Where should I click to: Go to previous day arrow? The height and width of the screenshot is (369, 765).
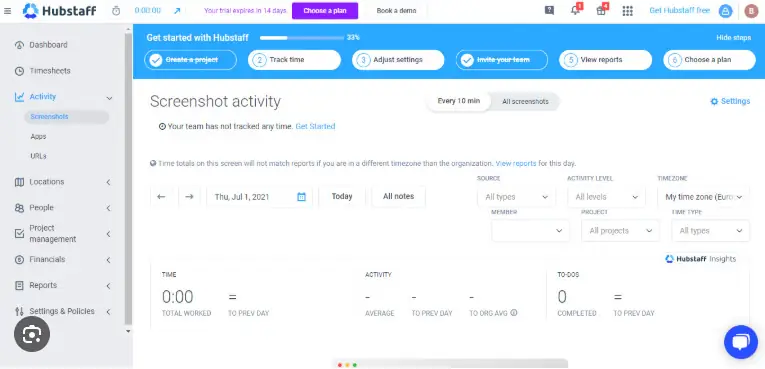coord(161,197)
